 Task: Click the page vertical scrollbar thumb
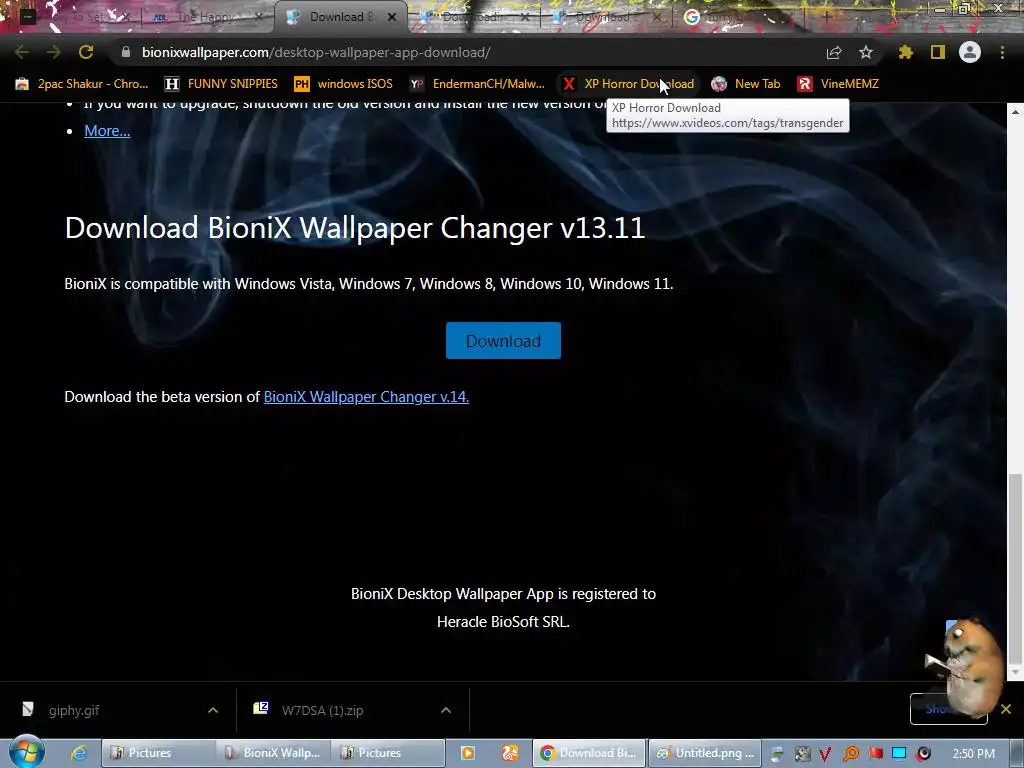tap(1015, 568)
